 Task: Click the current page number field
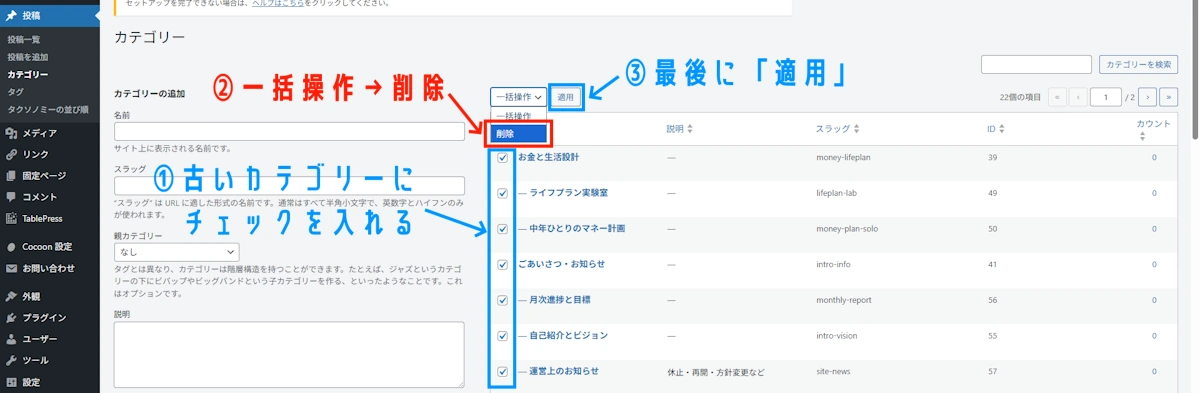coord(1106,97)
